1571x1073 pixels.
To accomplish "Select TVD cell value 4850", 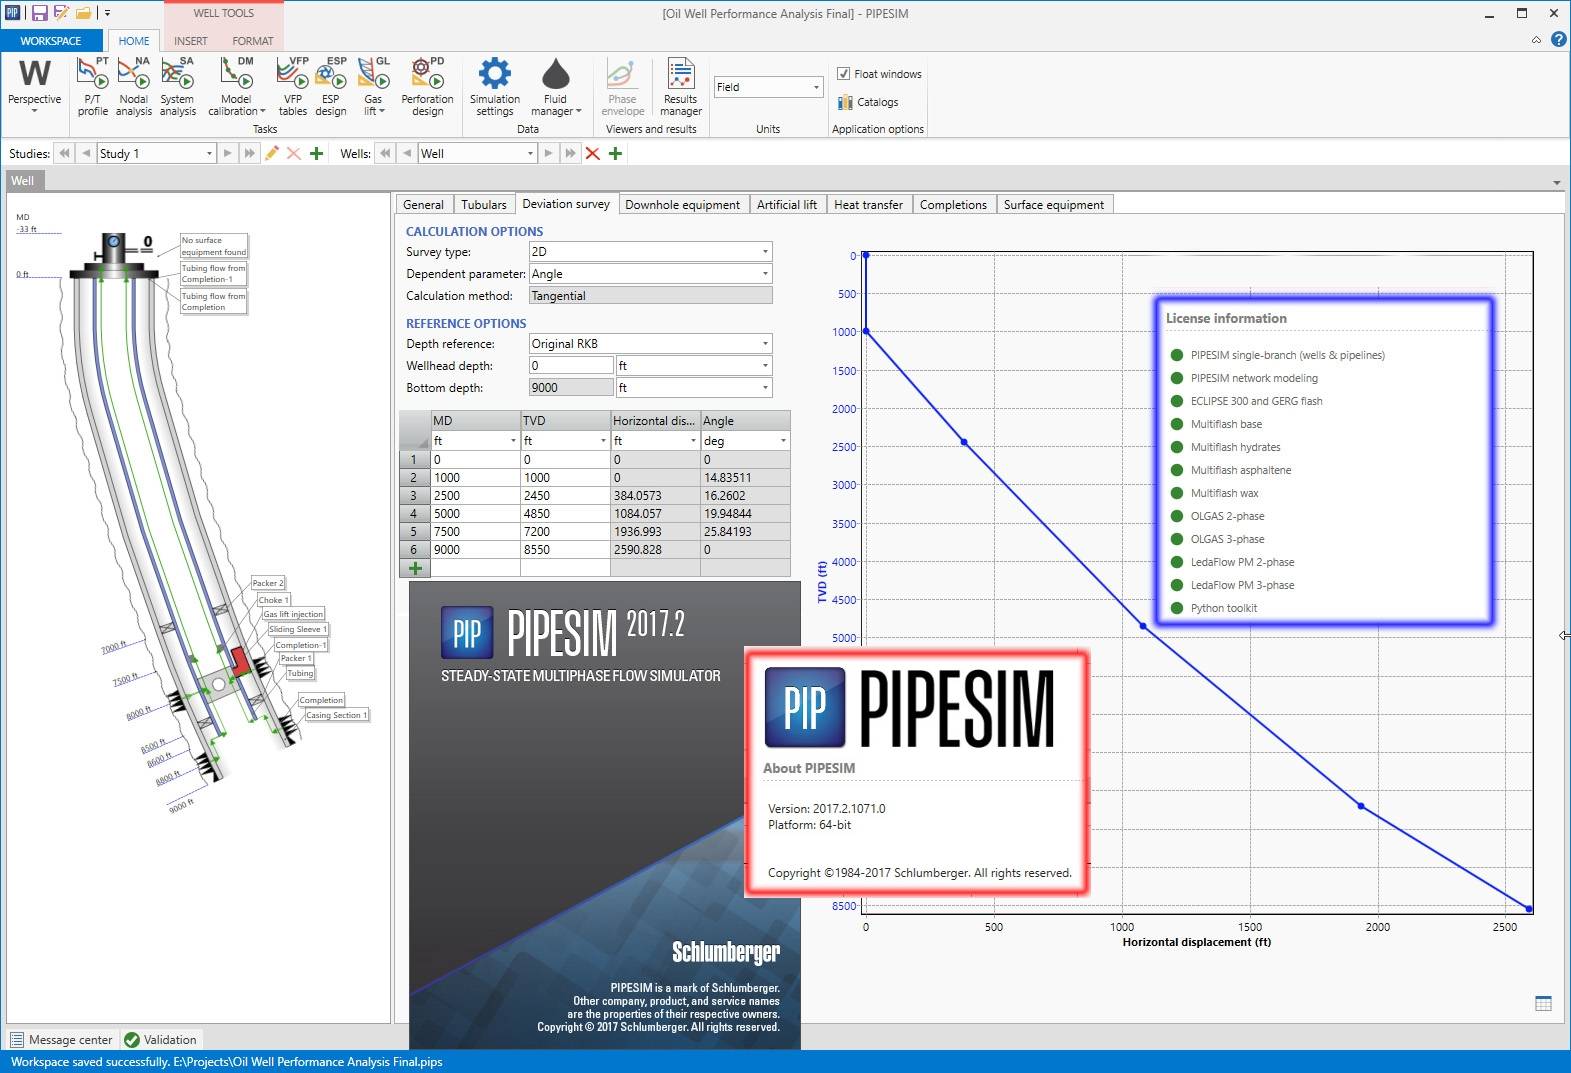I will 565,514.
